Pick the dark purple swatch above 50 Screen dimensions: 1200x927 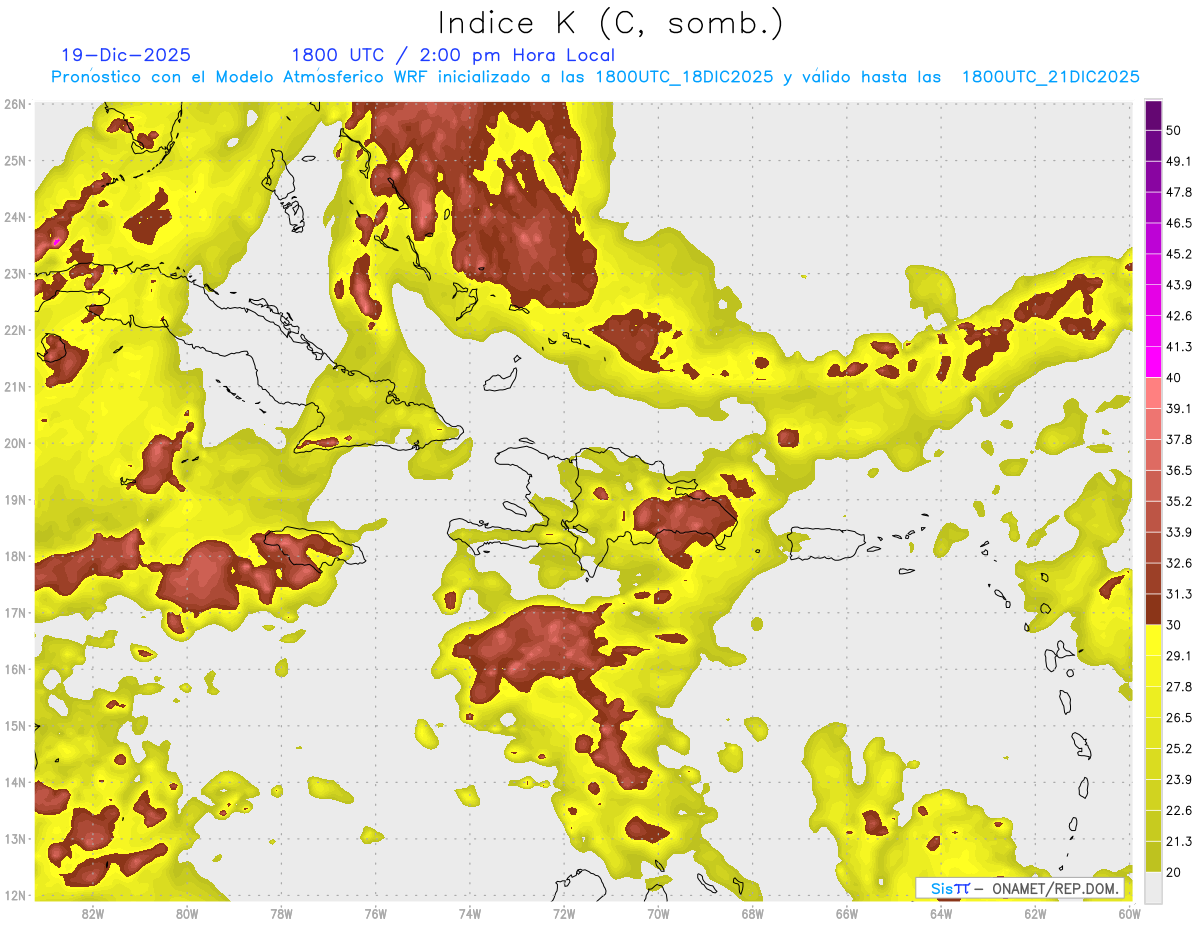point(1153,115)
